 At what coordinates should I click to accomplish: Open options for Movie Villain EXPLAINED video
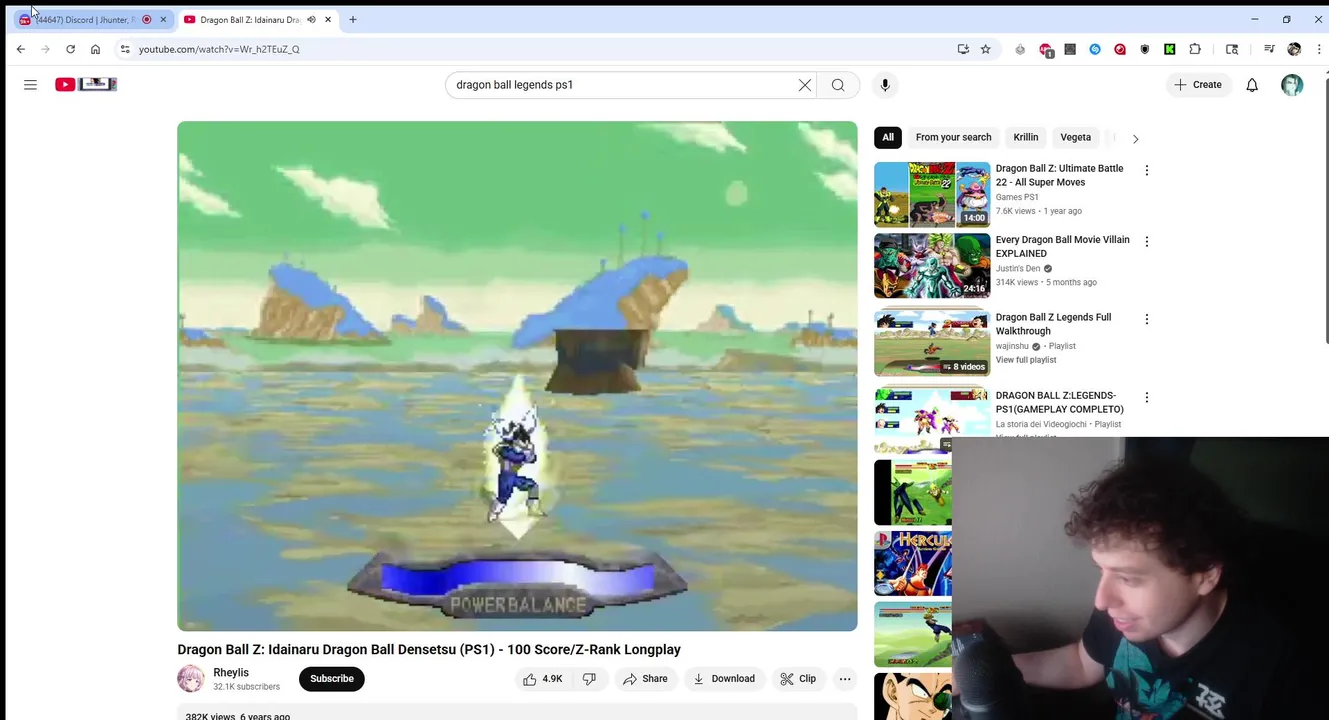click(1147, 242)
